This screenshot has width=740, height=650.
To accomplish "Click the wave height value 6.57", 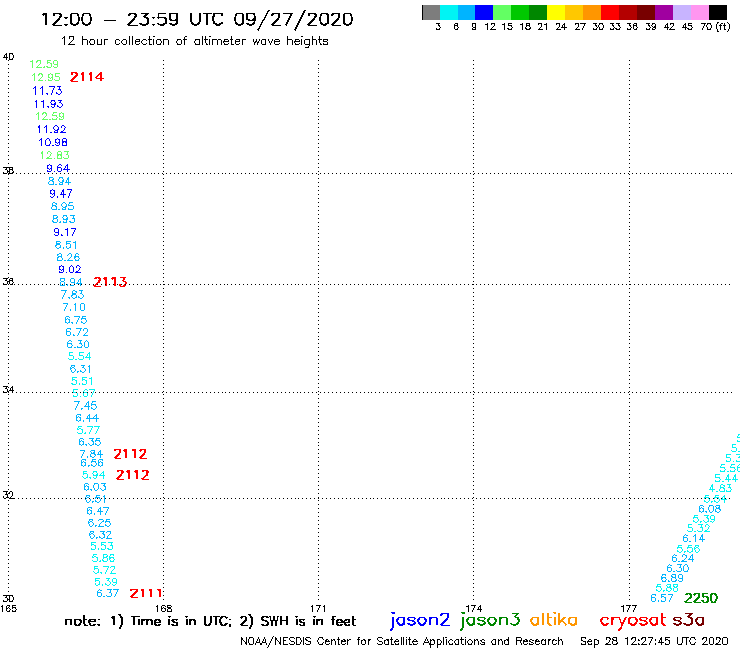I will [662, 599].
